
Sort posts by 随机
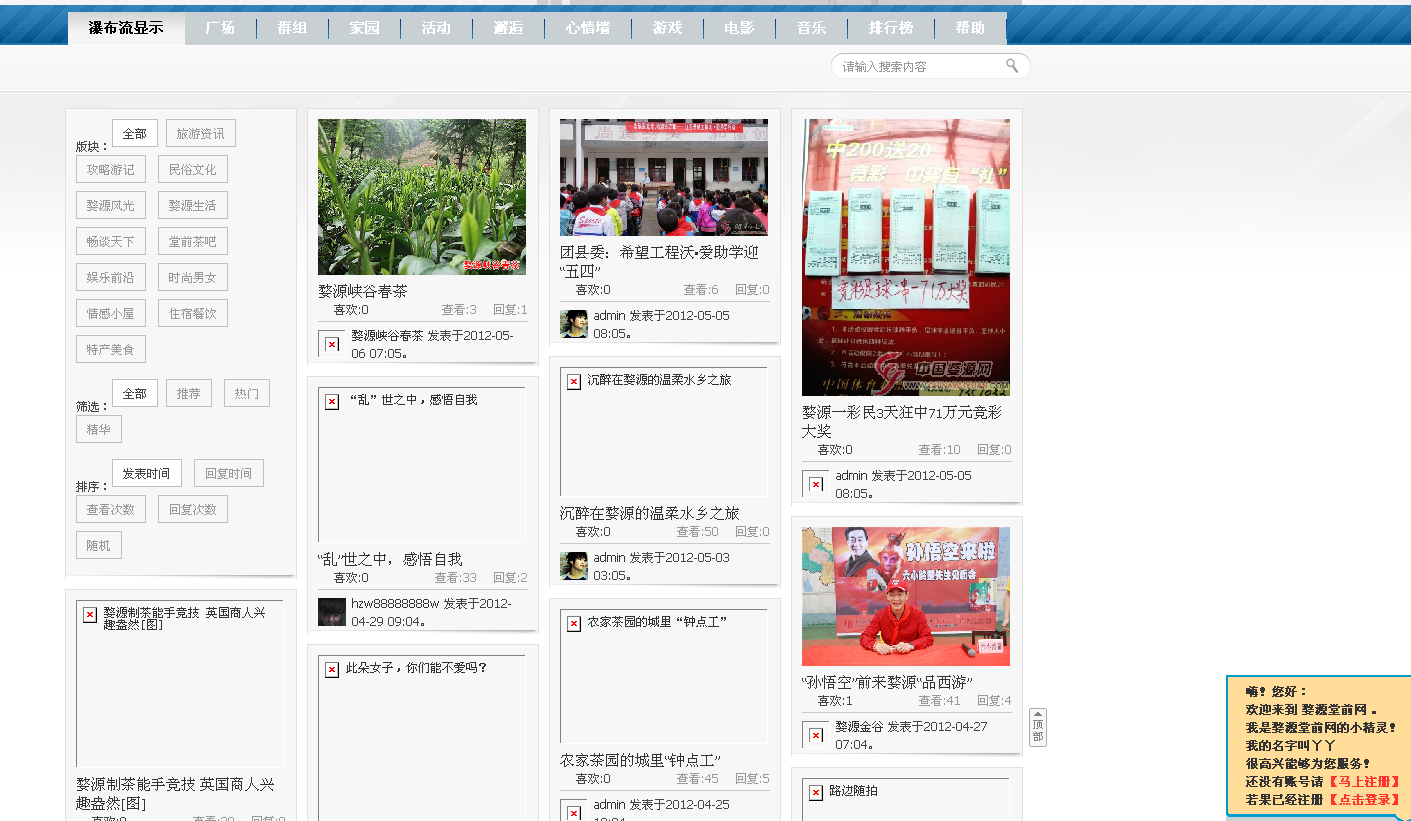coord(99,545)
